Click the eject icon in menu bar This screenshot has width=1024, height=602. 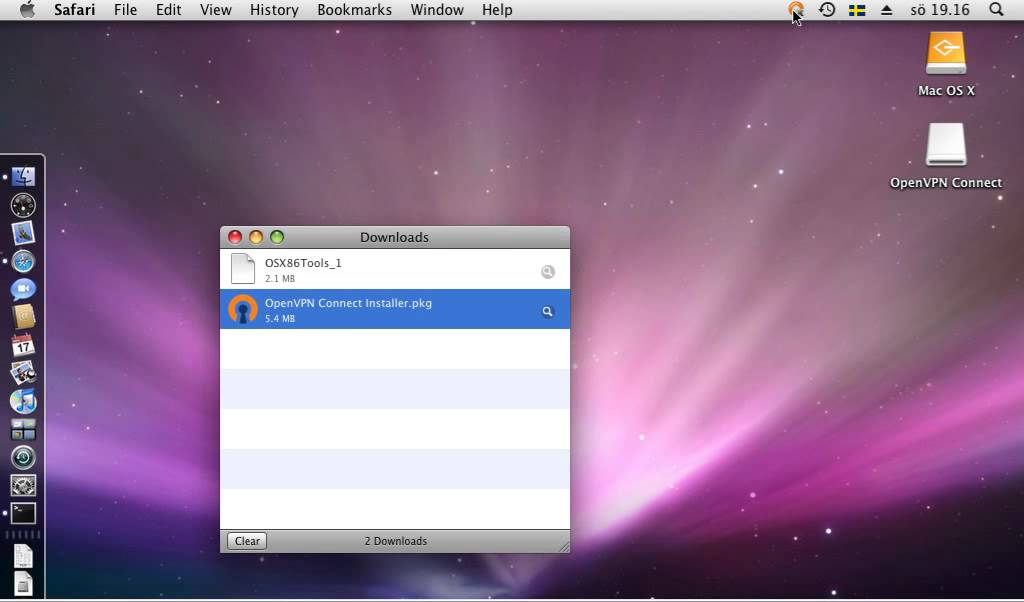pos(886,10)
